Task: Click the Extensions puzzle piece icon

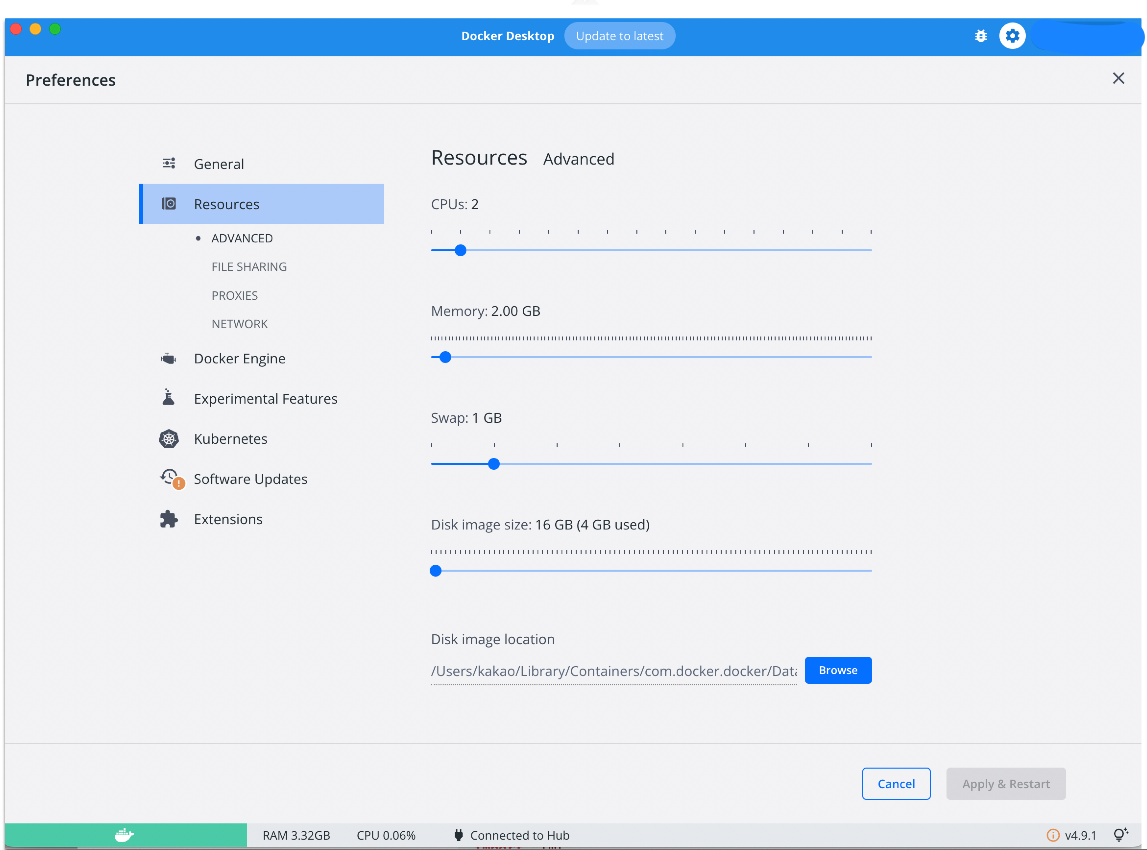Action: point(169,519)
